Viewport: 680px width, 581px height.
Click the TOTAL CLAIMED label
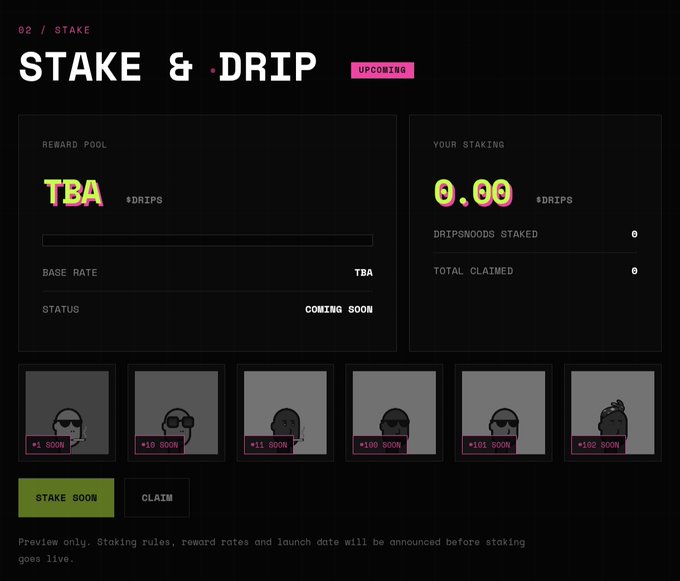pos(473,271)
